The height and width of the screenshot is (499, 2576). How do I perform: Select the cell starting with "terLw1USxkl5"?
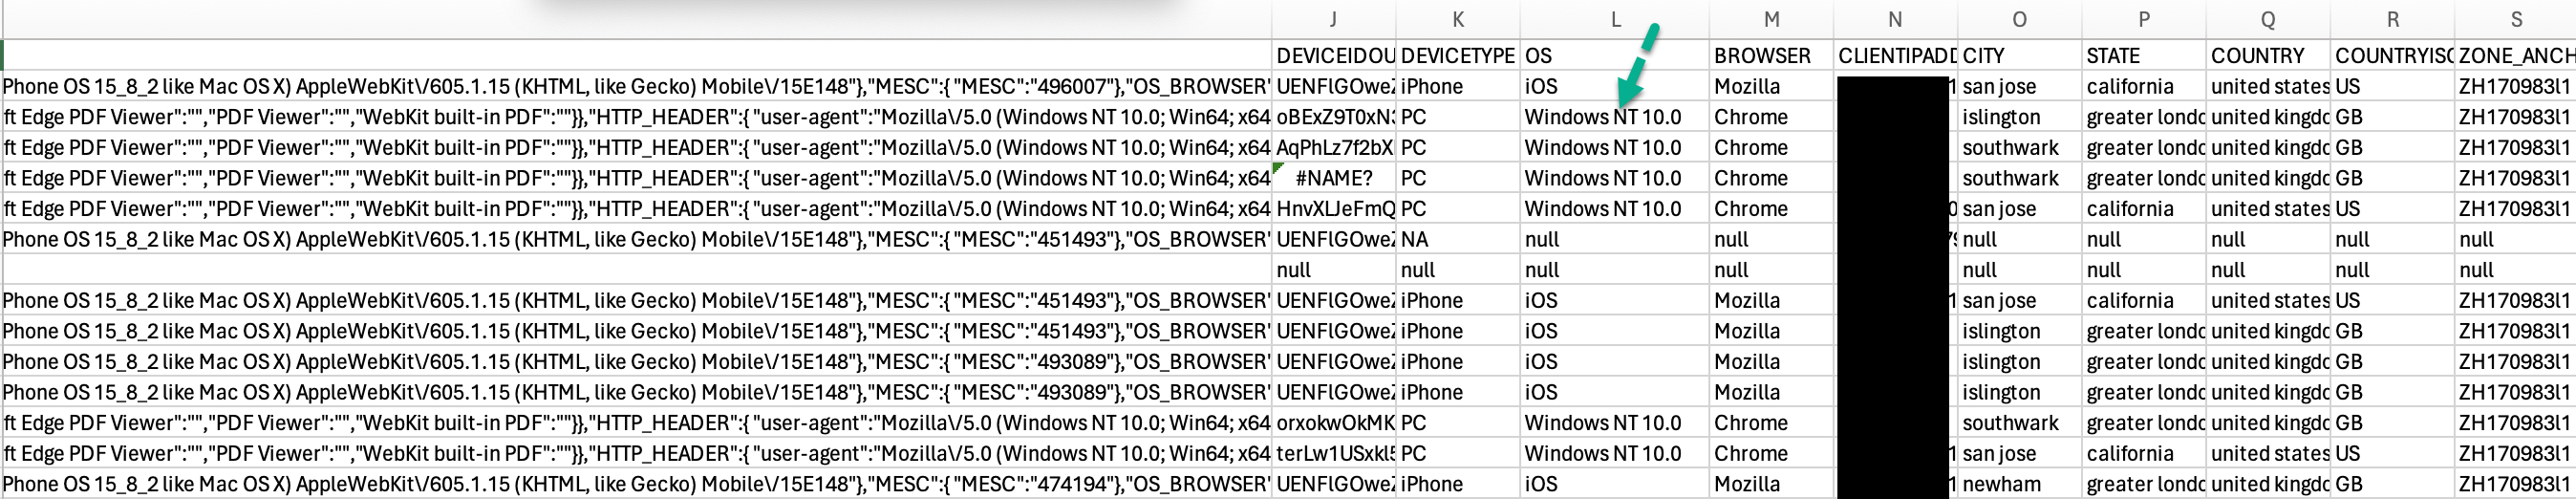coord(1334,454)
